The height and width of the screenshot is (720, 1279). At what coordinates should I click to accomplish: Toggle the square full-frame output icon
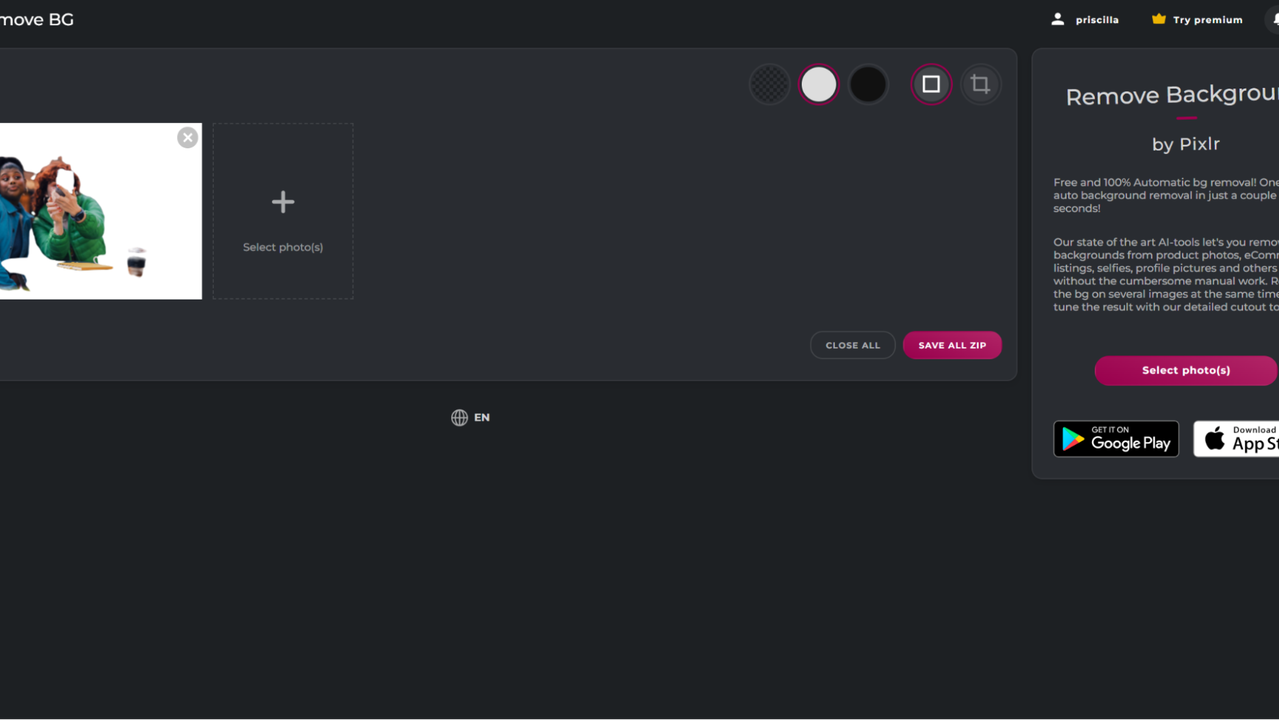click(x=931, y=85)
